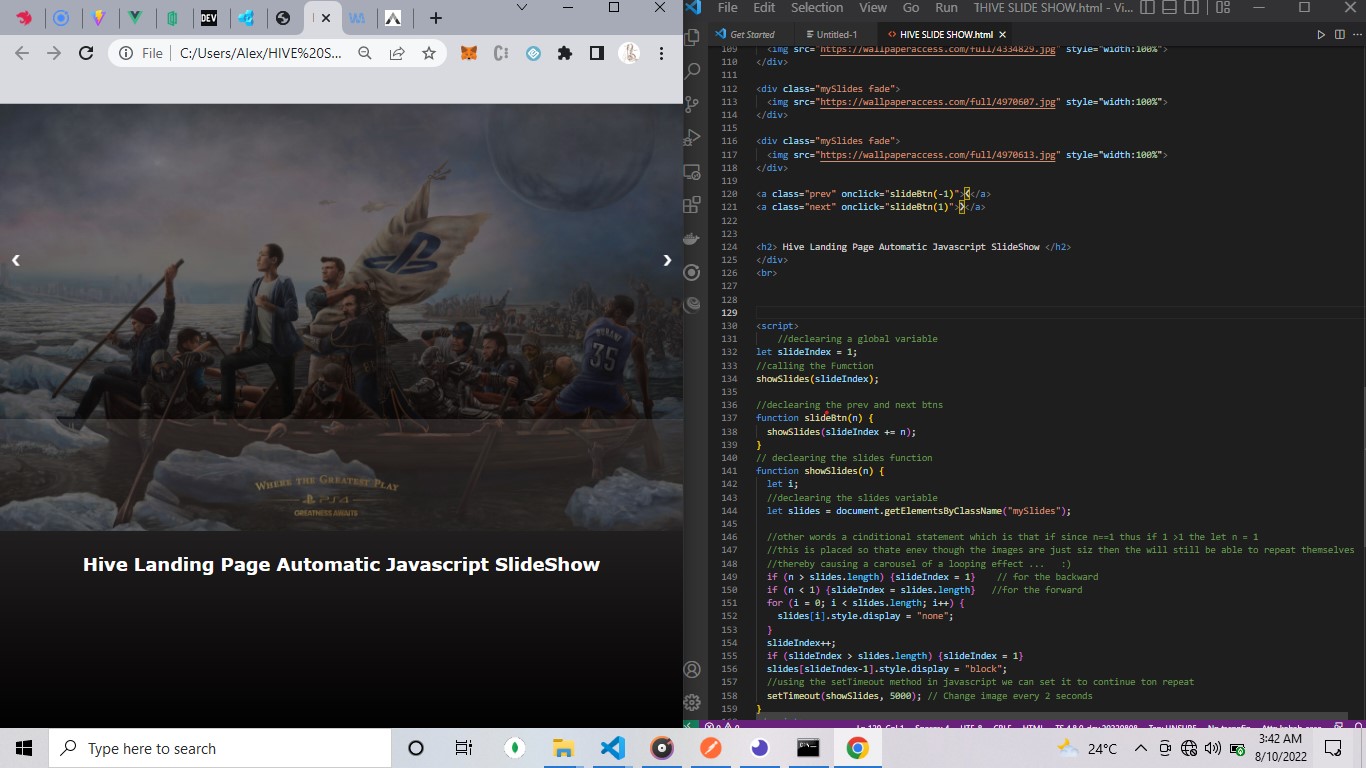Image resolution: width=1366 pixels, height=768 pixels.
Task: Click the slideshow heading on the page
Action: click(x=341, y=564)
